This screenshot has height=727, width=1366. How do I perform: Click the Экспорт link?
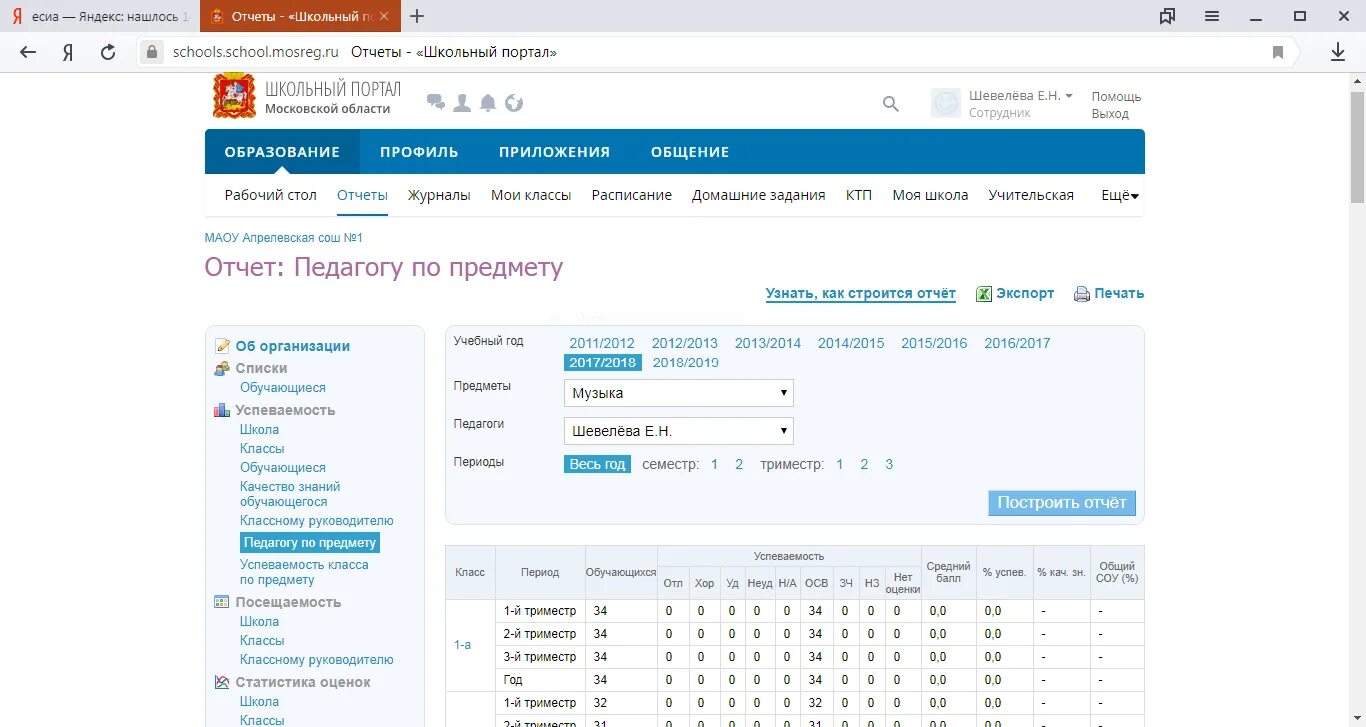1025,294
